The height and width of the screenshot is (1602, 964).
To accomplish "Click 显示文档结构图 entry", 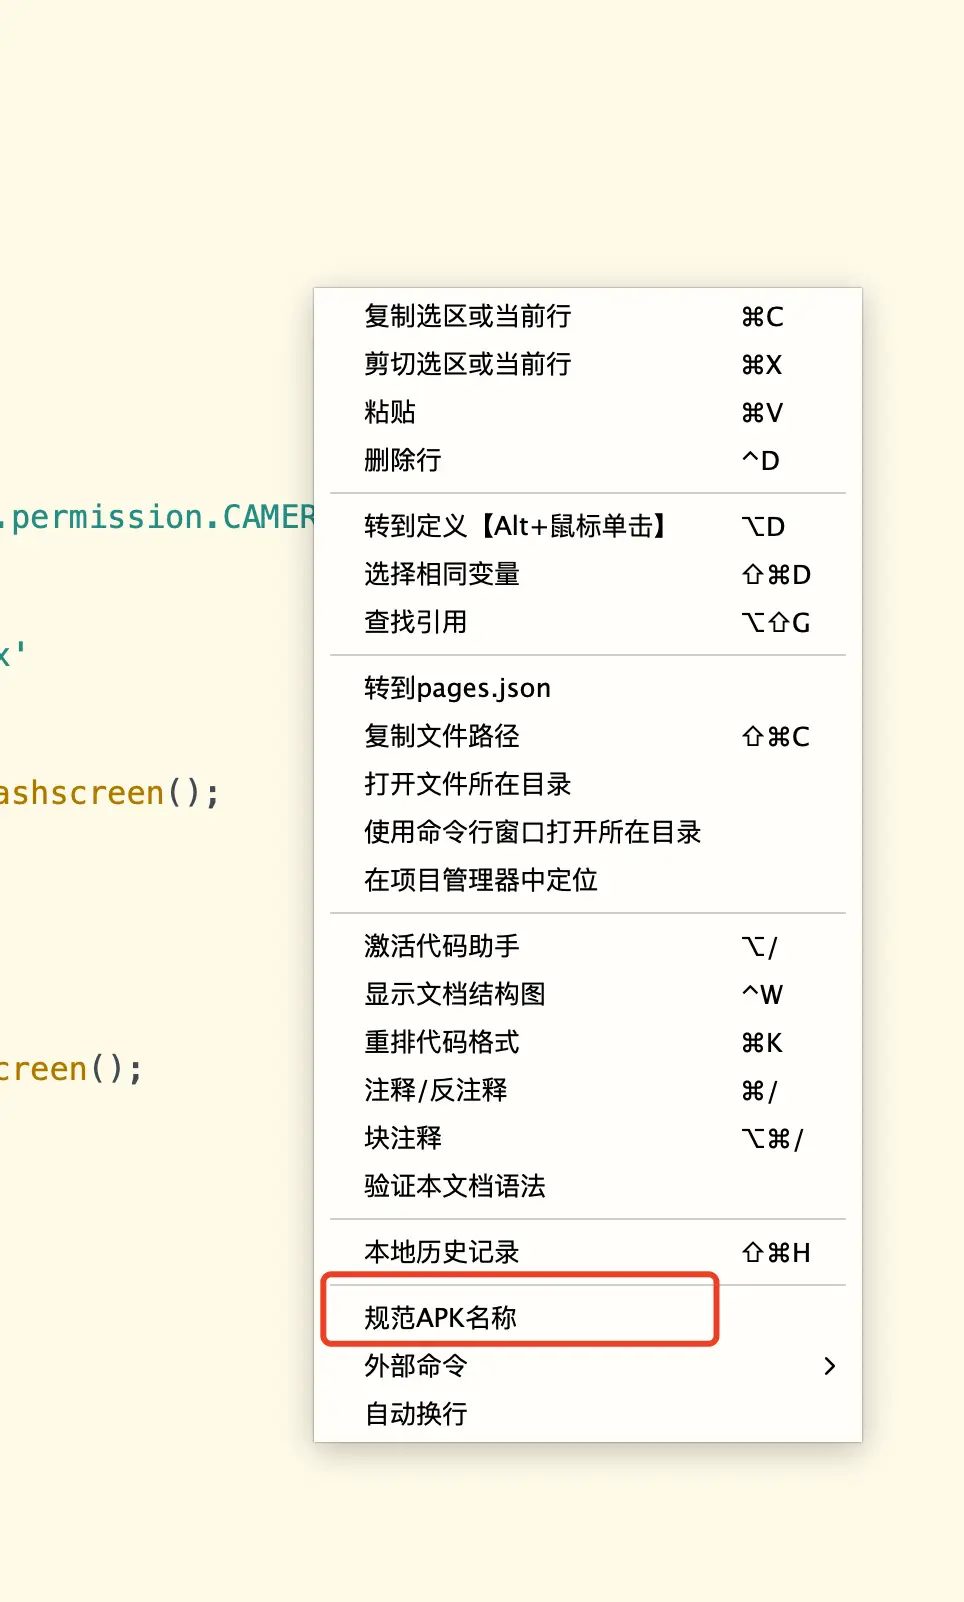I will (455, 995).
